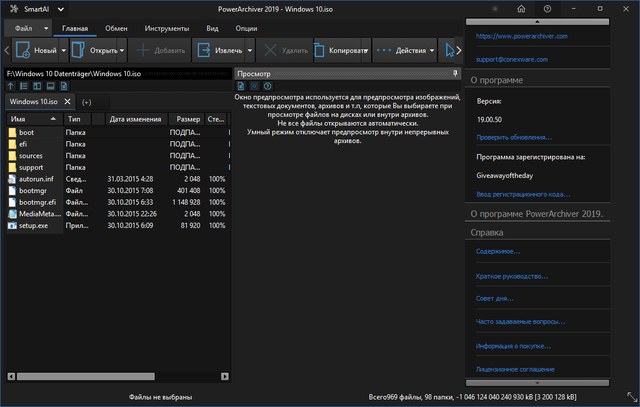
Task: Expand the Файл dropdown arrow
Action: click(46, 28)
